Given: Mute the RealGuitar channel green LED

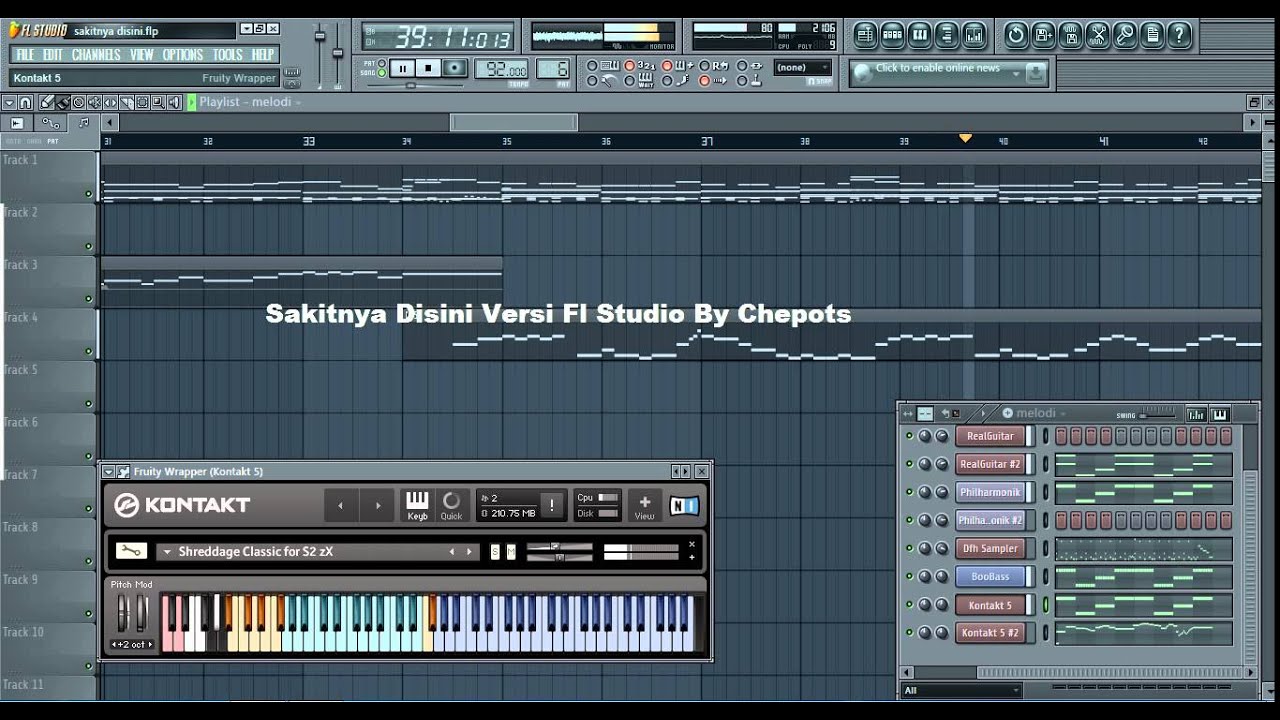Looking at the screenshot, I should point(909,436).
